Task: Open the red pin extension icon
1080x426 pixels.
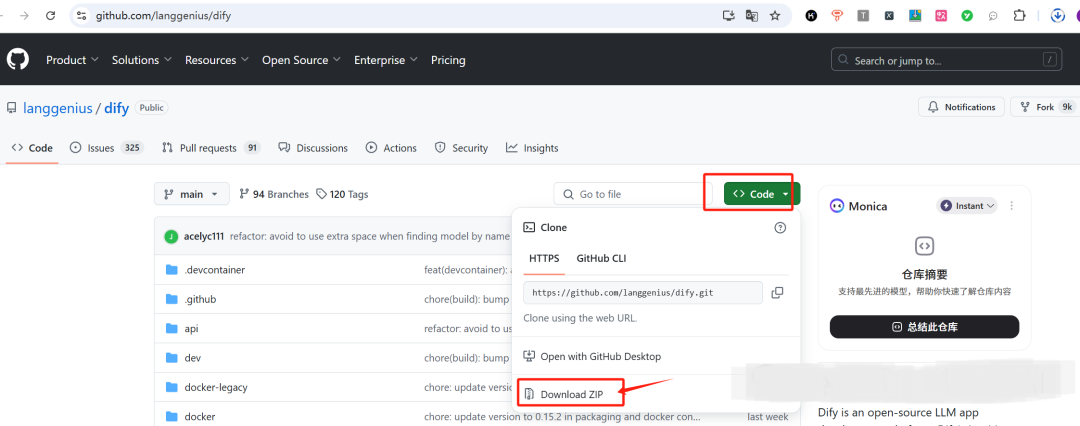Action: point(837,15)
